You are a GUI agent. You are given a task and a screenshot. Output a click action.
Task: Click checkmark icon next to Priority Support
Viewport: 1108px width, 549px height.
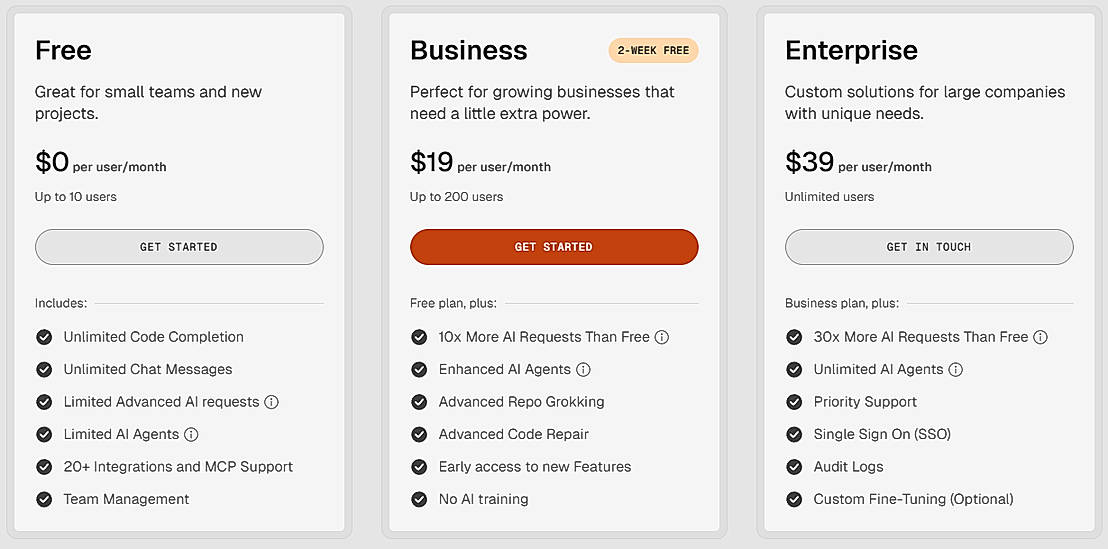click(794, 402)
